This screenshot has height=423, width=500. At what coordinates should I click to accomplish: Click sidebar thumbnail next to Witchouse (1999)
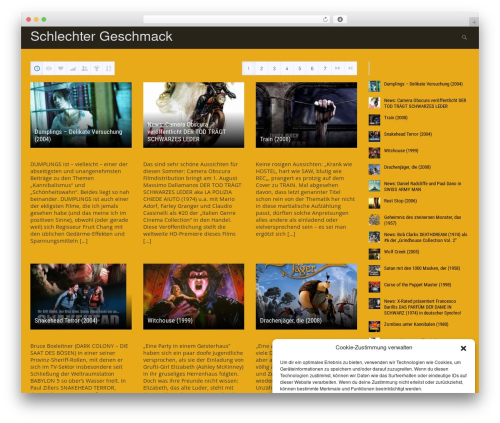[374, 153]
